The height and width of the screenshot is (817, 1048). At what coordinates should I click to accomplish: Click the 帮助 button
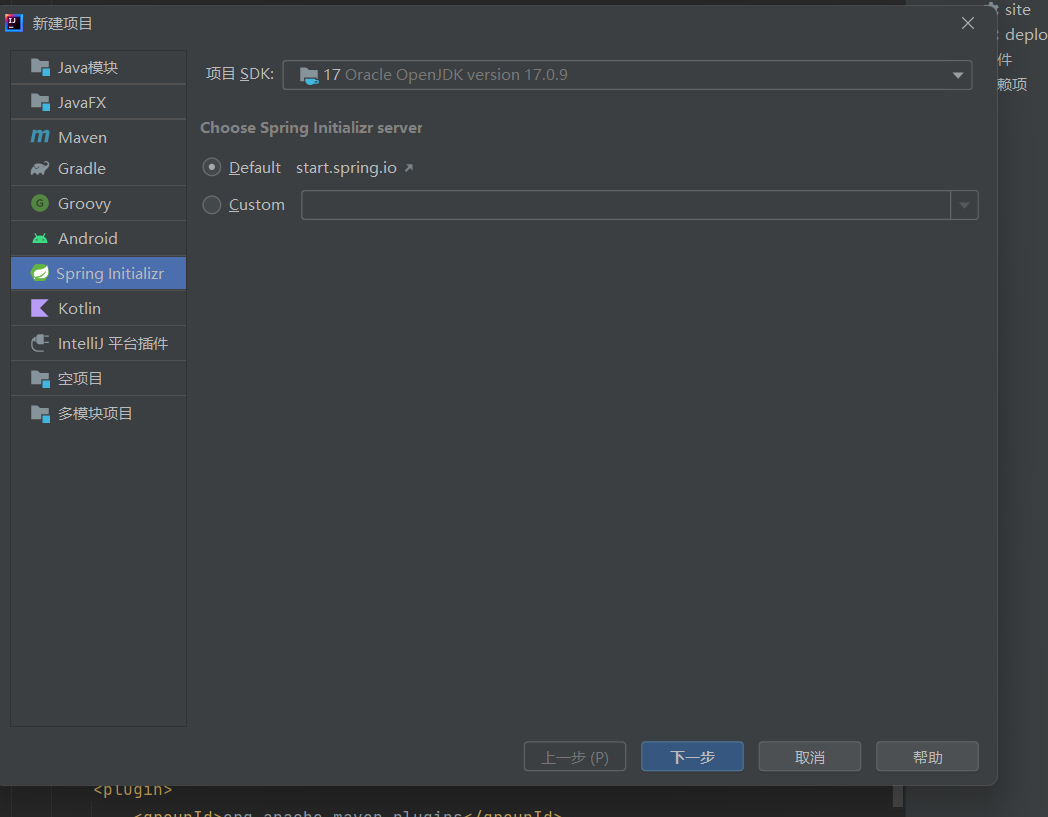click(x=927, y=756)
